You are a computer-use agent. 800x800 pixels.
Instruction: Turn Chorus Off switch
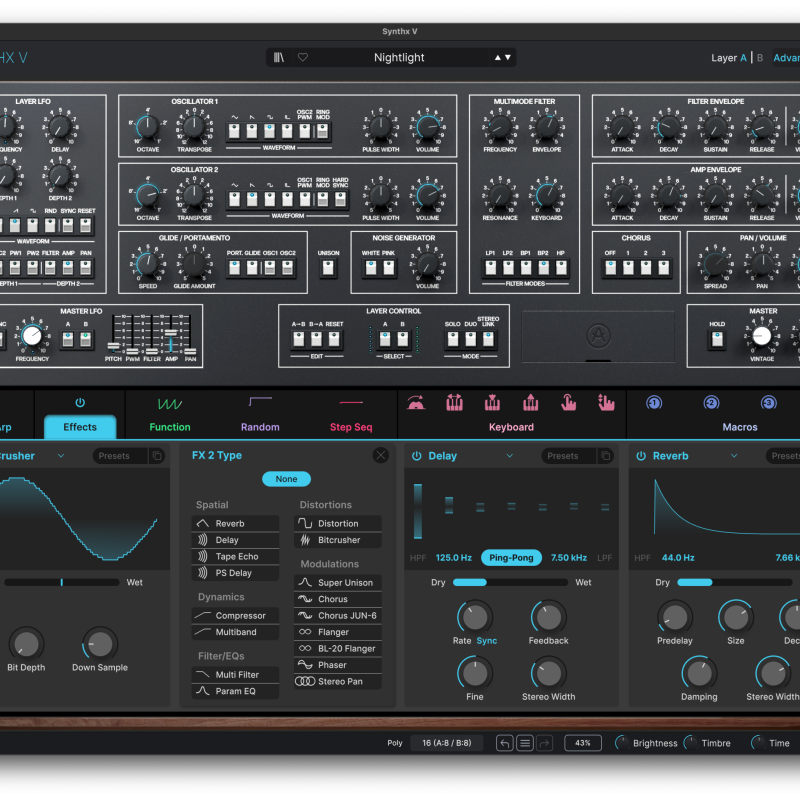[610, 268]
